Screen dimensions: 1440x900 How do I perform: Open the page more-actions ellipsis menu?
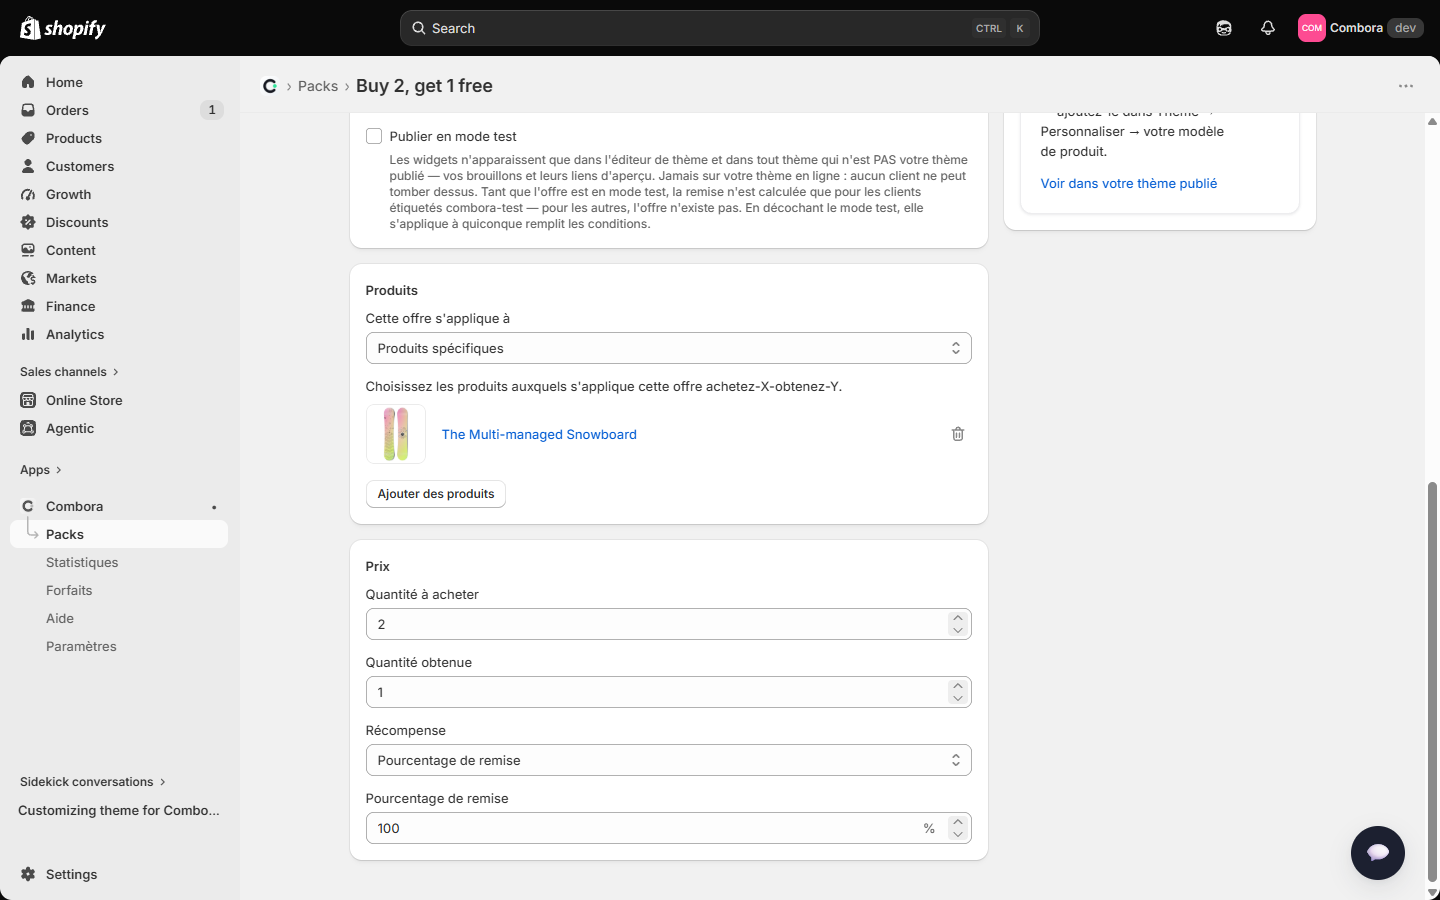(x=1406, y=86)
